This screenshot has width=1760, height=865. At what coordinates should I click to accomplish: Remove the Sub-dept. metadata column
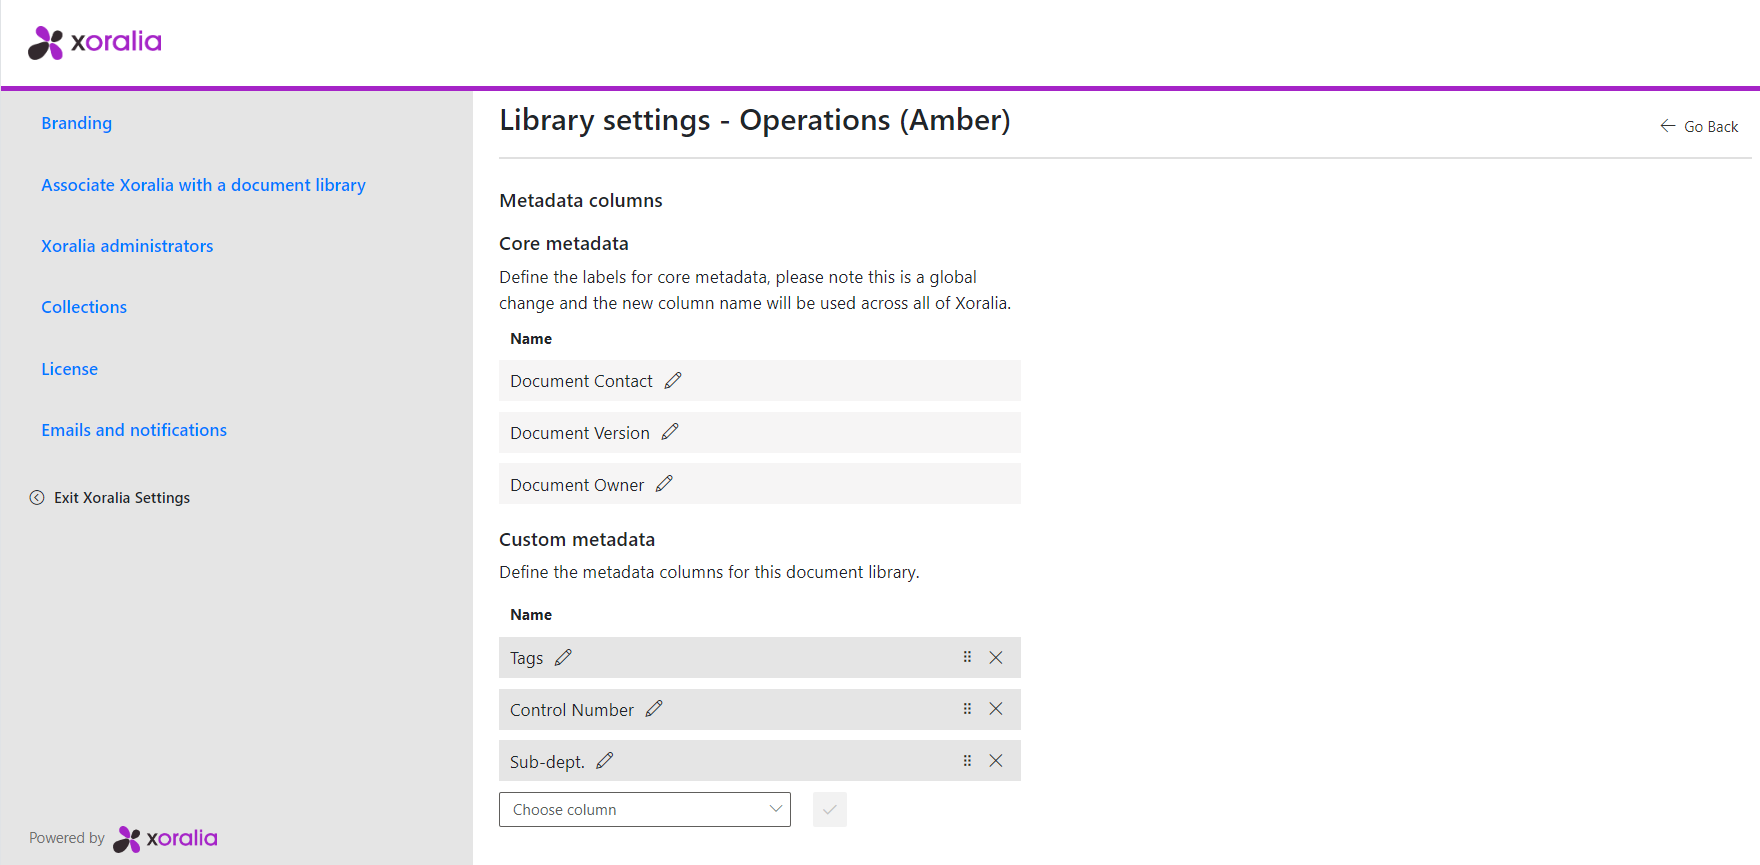click(996, 761)
